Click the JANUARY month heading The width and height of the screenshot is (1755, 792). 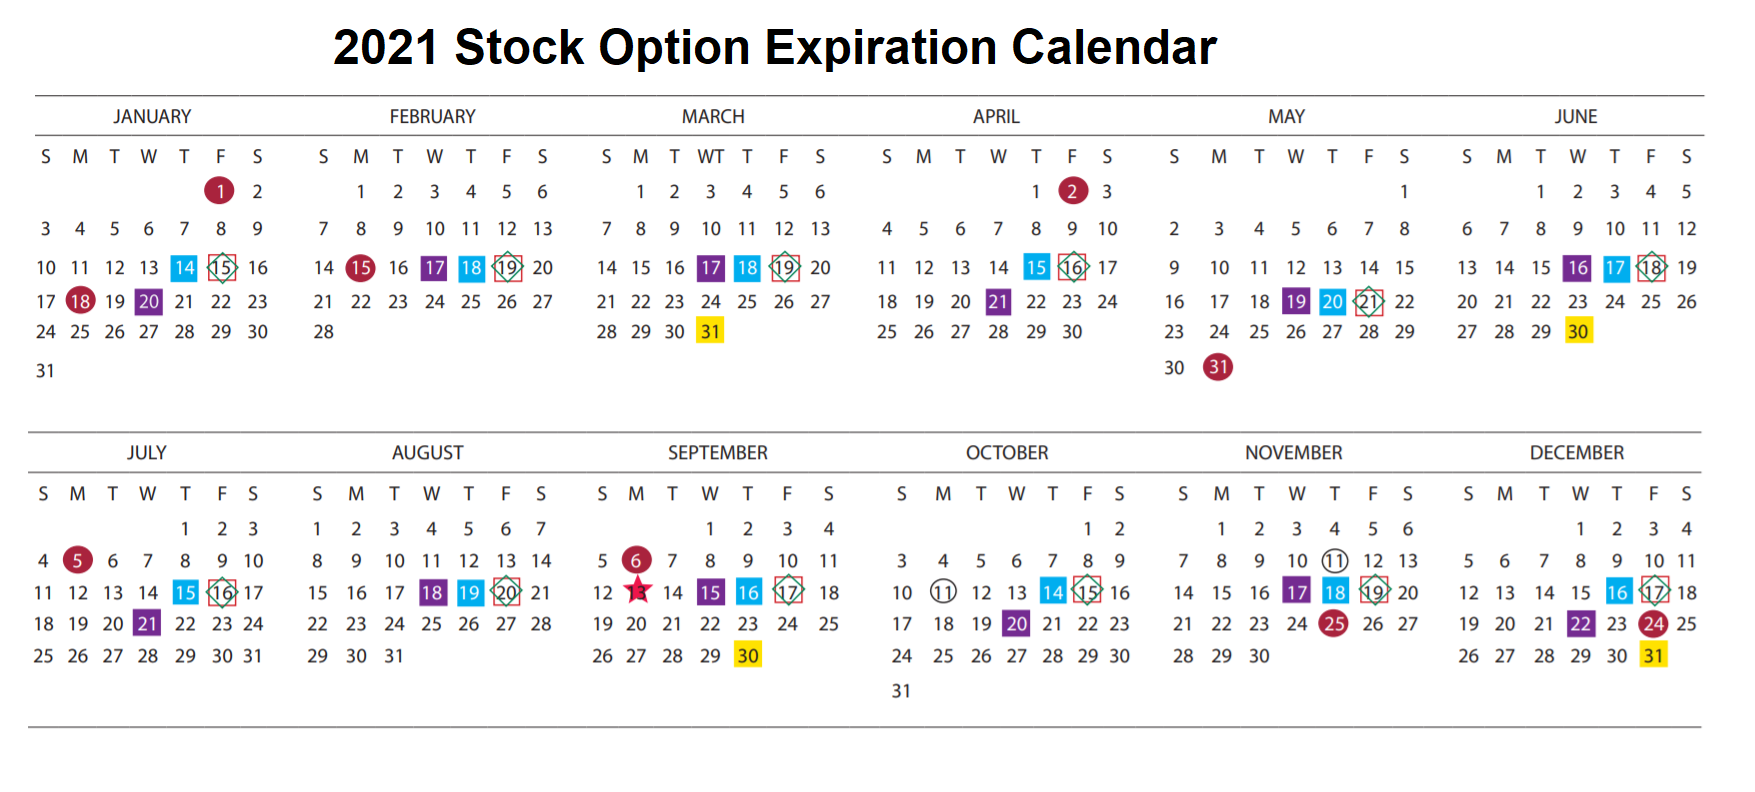[152, 116]
